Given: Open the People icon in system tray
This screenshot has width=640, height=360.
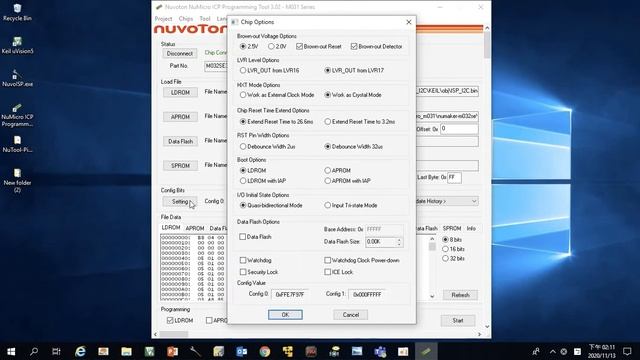Looking at the screenshot, I should (x=536, y=351).
